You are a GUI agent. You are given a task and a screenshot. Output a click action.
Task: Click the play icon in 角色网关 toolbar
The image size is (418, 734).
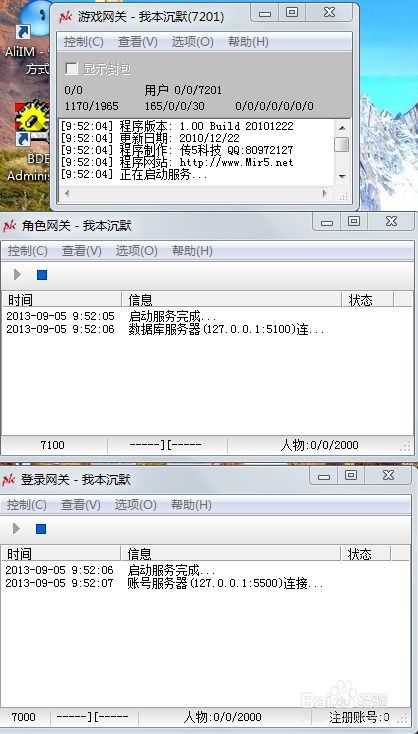[x=17, y=275]
